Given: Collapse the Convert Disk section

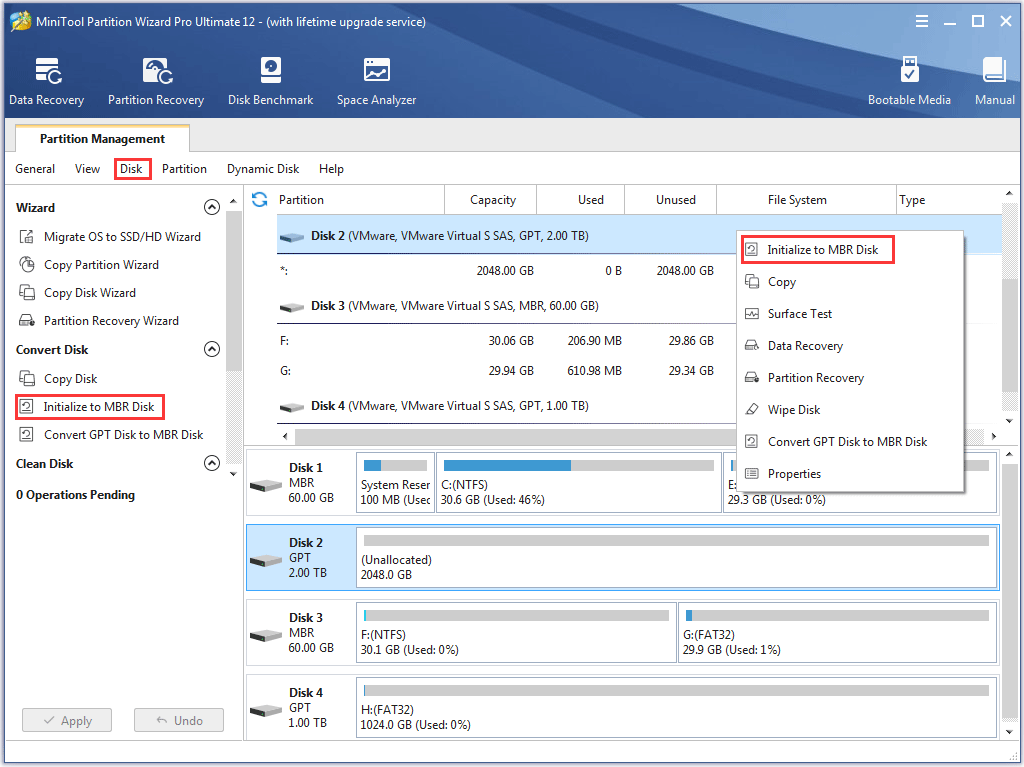Looking at the screenshot, I should (211, 350).
